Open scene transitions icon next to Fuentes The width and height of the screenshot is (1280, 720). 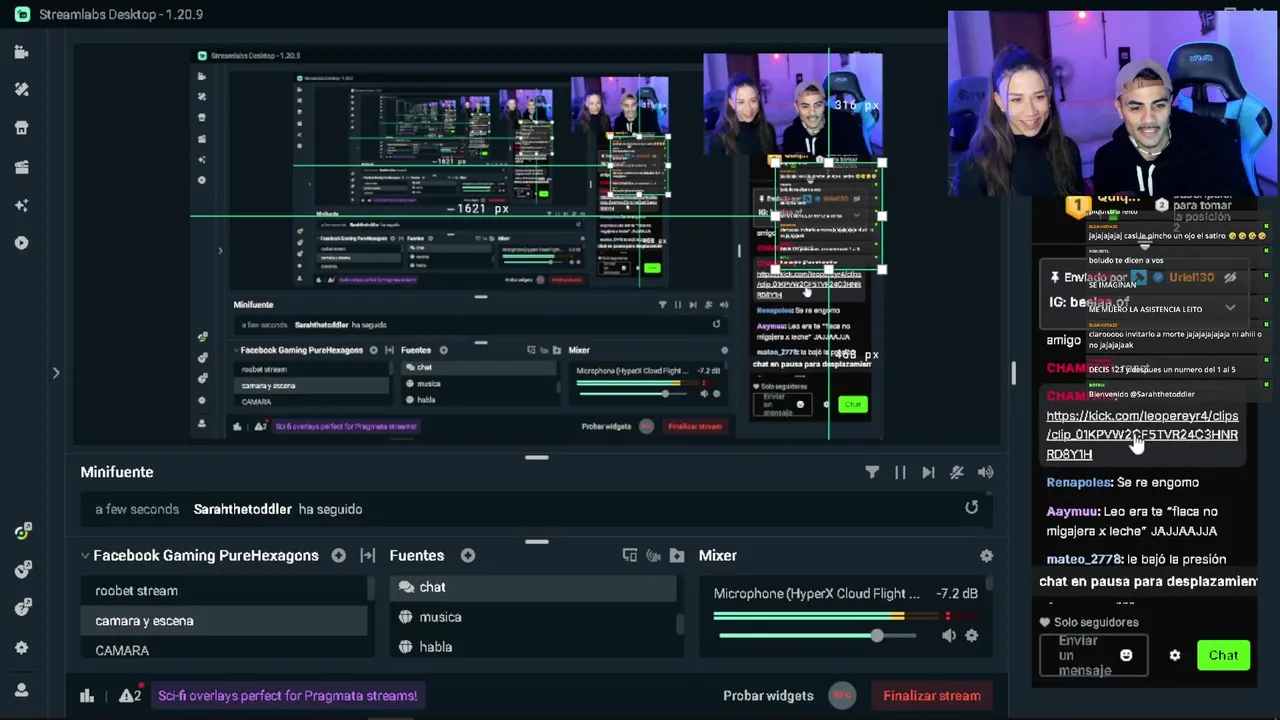pos(367,556)
